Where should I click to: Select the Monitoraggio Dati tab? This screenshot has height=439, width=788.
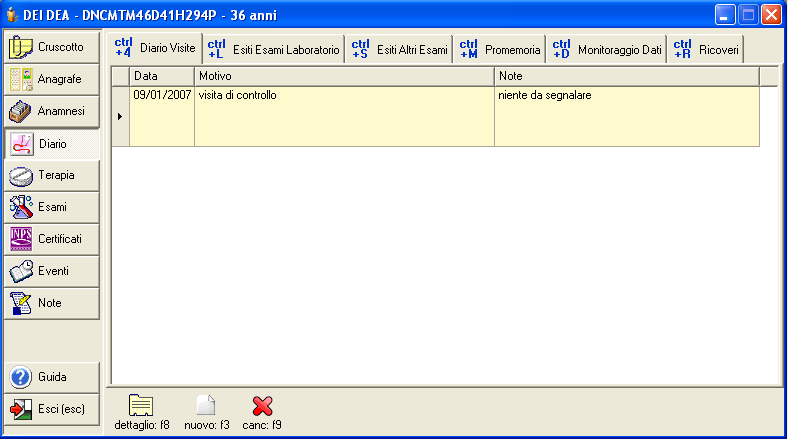tap(607, 49)
